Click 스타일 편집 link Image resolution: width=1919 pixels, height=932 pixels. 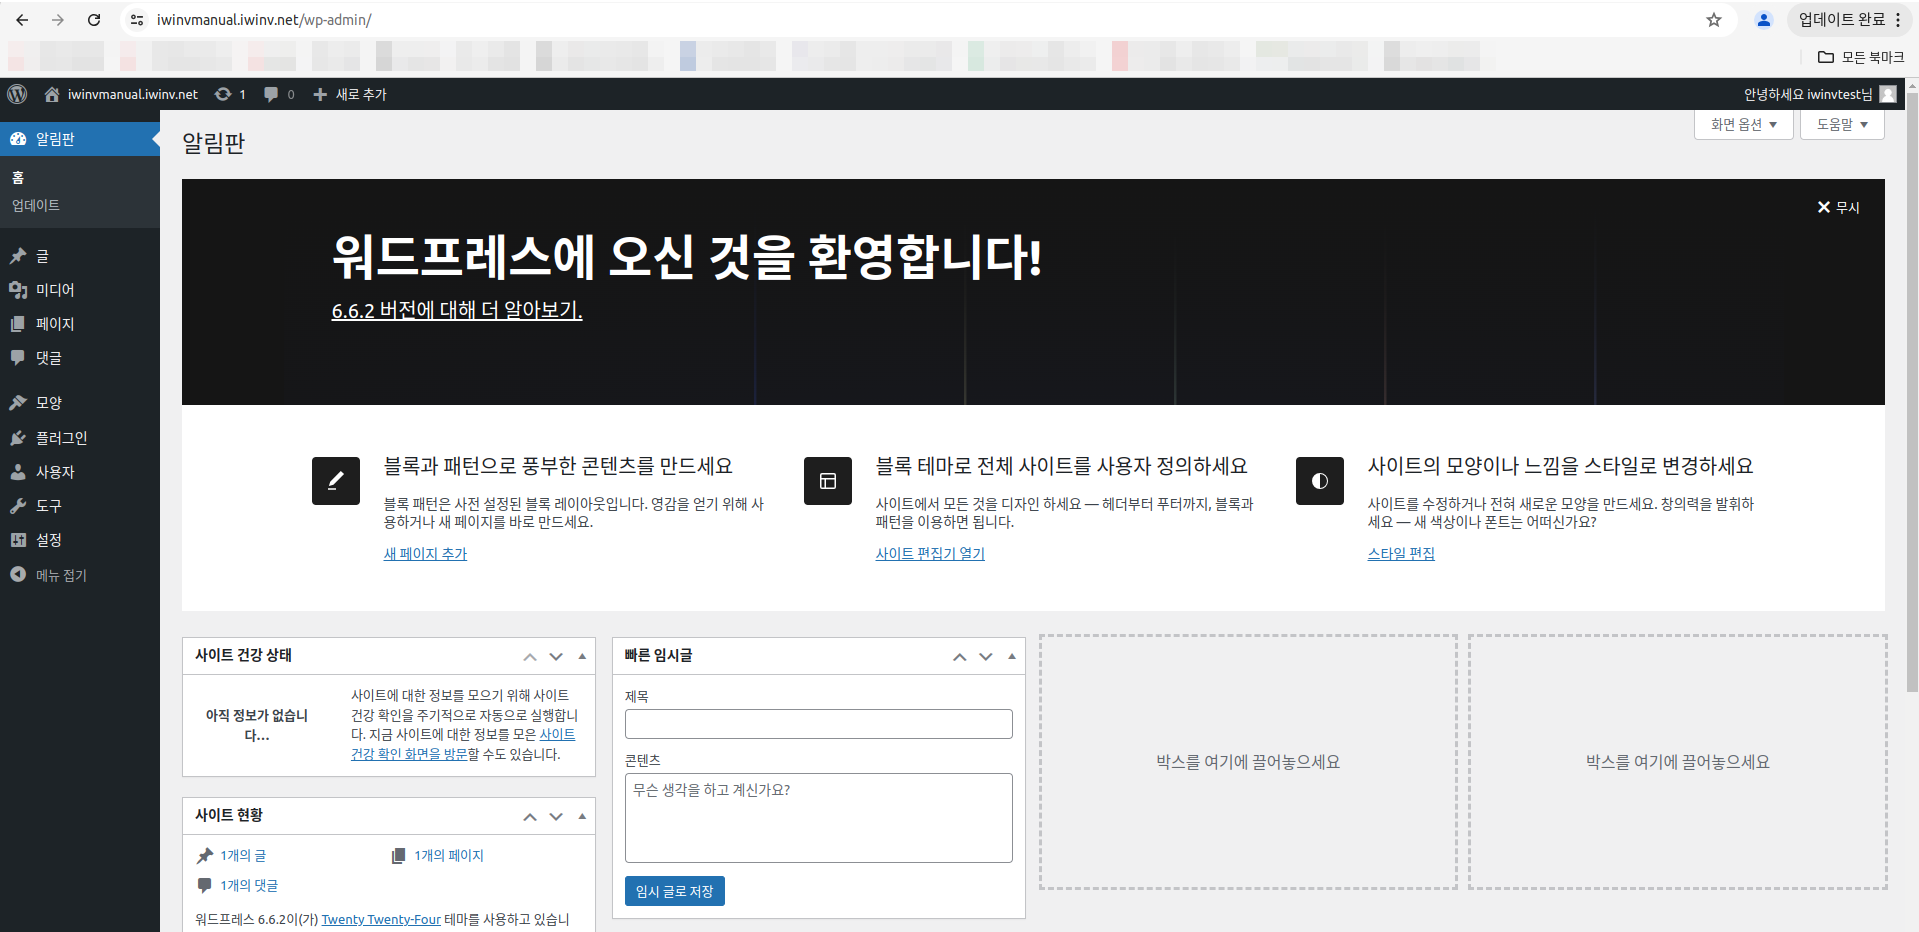[1401, 554]
